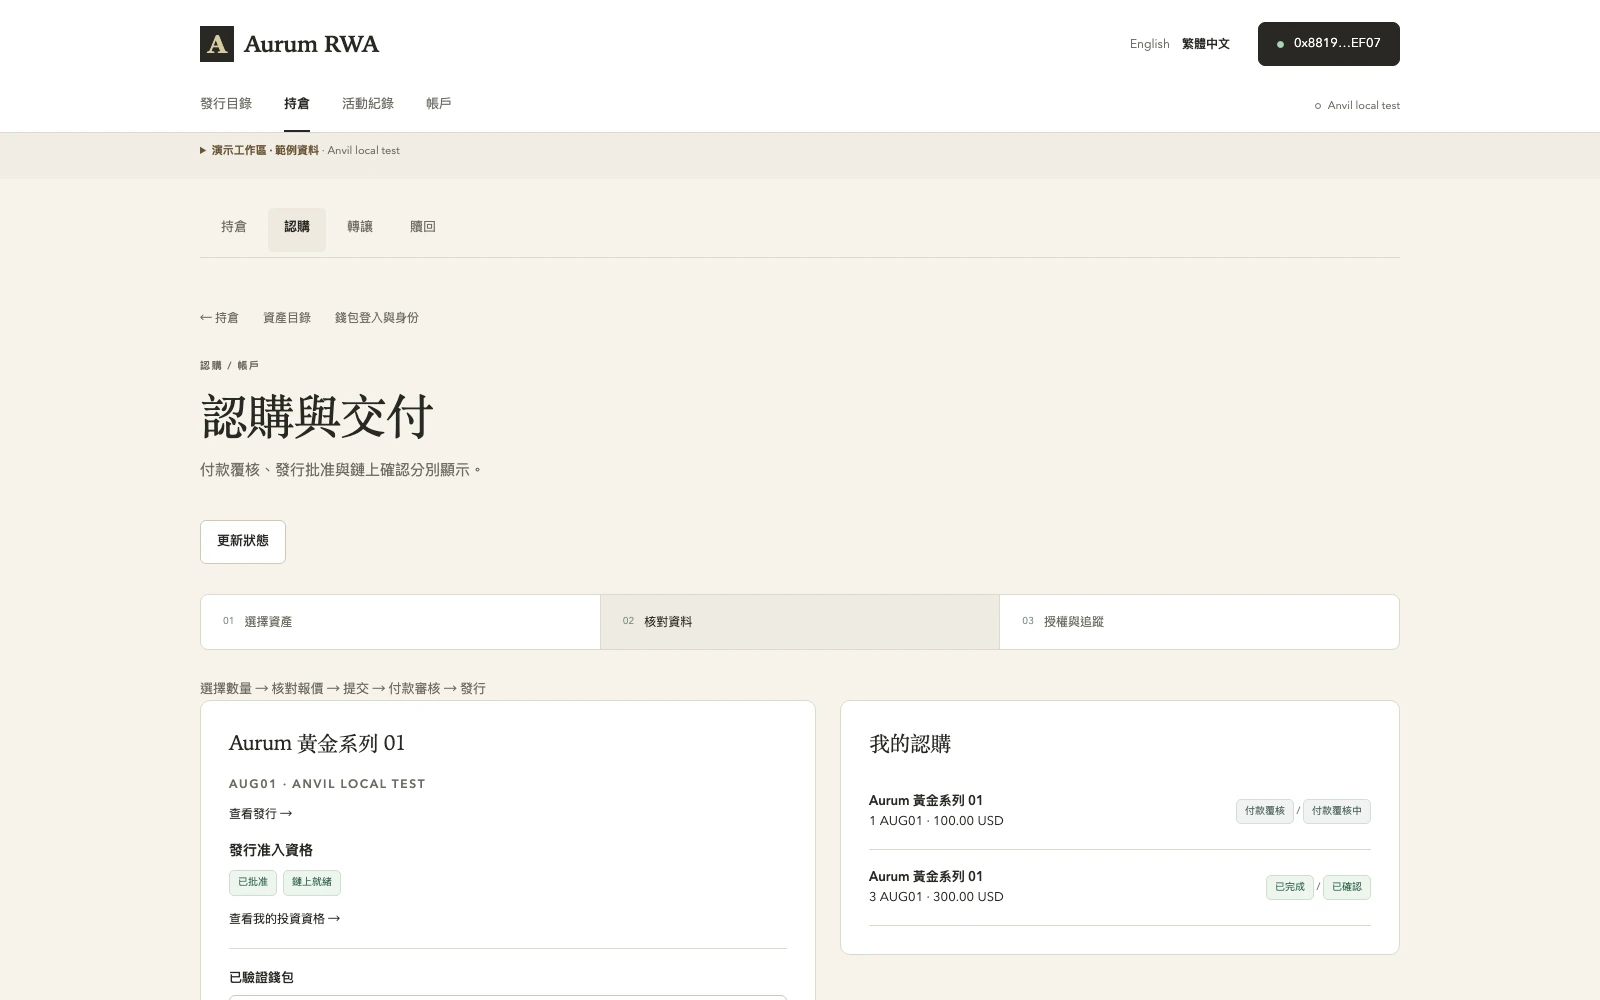Select the 持倉 sub-tab

click(x=234, y=228)
